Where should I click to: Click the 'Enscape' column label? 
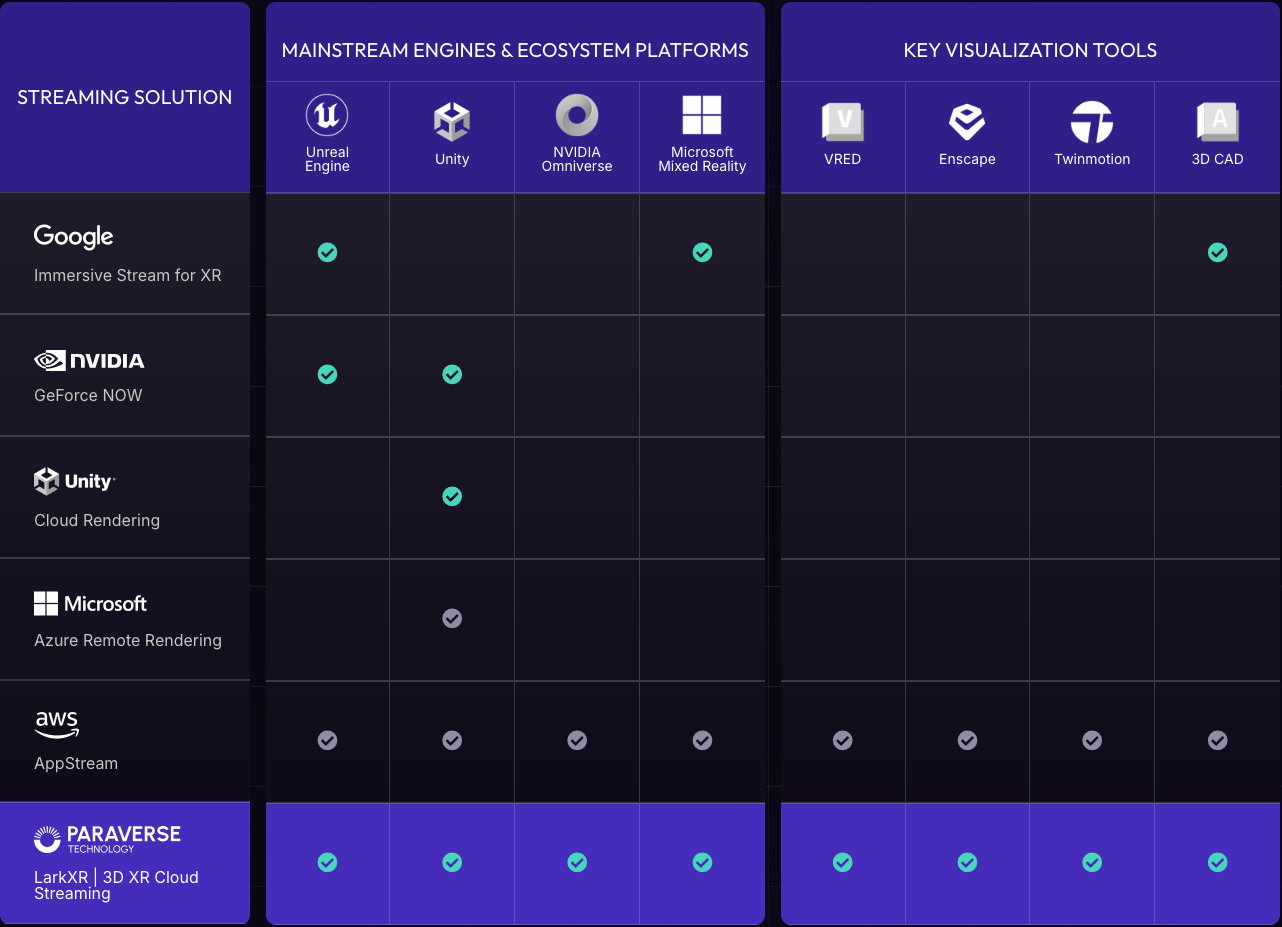coord(967,159)
